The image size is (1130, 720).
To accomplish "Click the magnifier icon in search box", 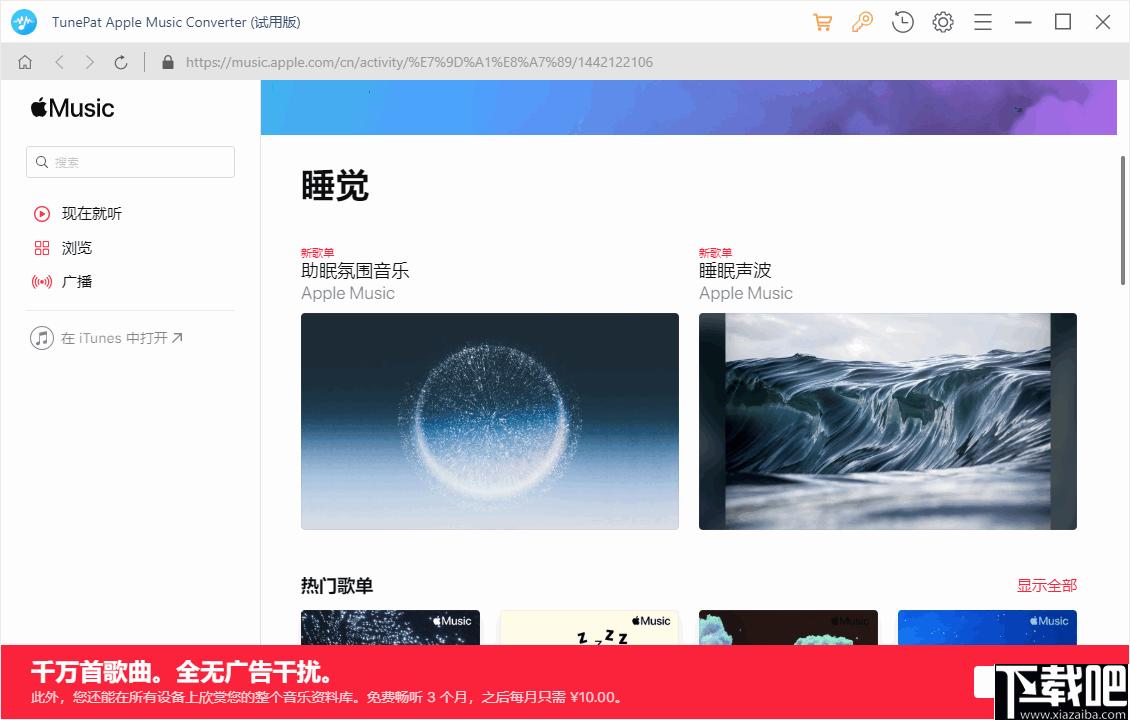I will pos(42,162).
